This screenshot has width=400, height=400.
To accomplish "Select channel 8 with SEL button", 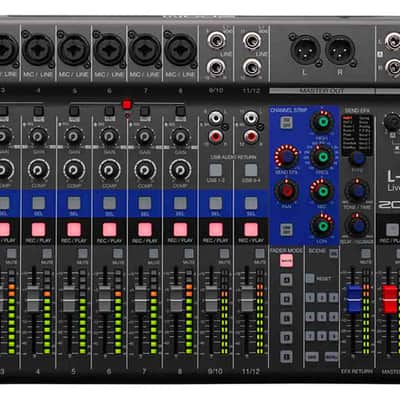I will (180, 203).
